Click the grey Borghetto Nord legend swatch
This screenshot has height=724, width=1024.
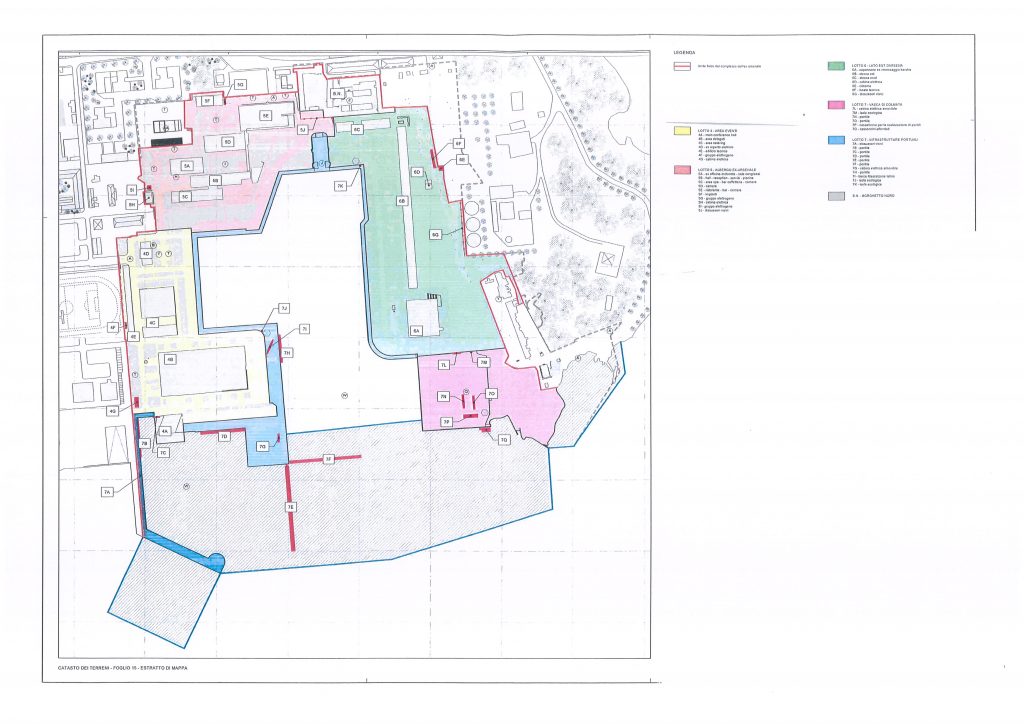835,197
